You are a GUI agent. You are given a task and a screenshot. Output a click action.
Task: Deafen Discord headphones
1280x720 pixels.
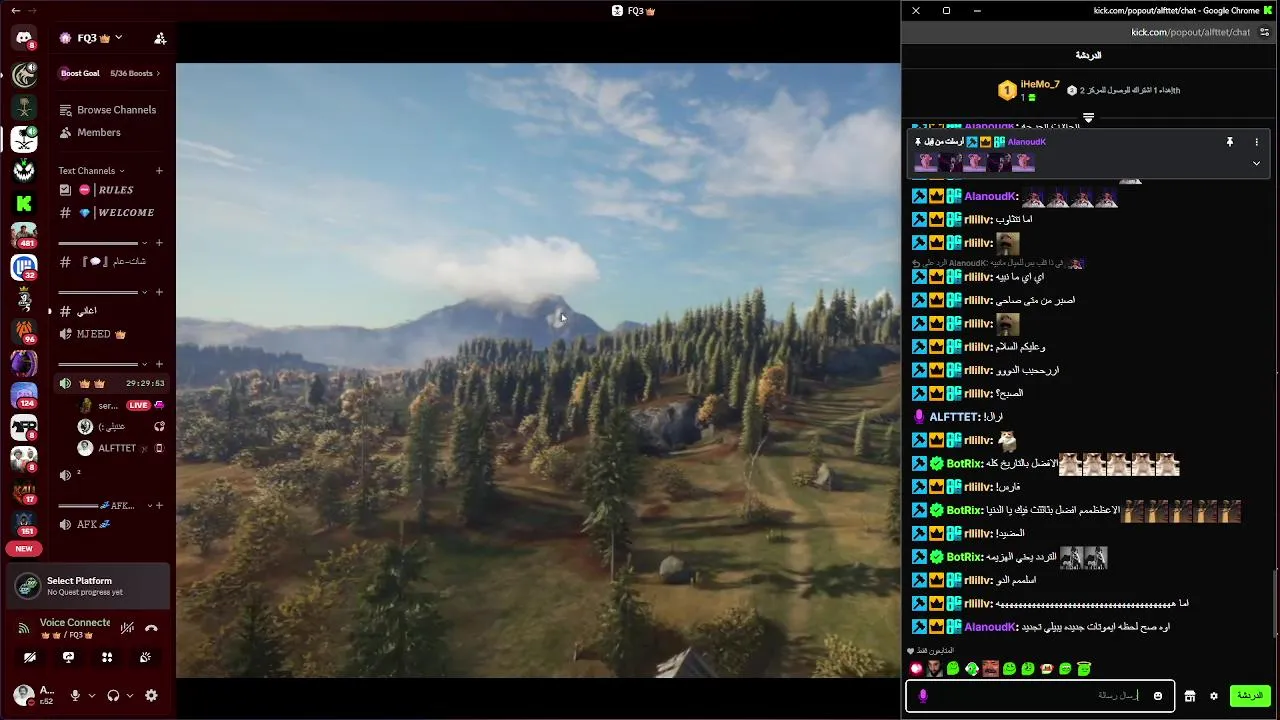click(113, 696)
